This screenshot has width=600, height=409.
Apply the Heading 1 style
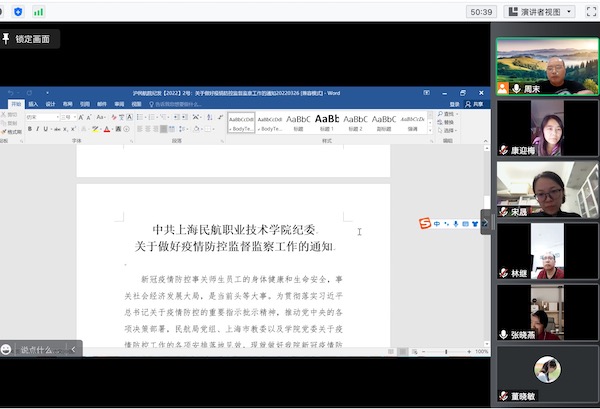[x=327, y=123]
